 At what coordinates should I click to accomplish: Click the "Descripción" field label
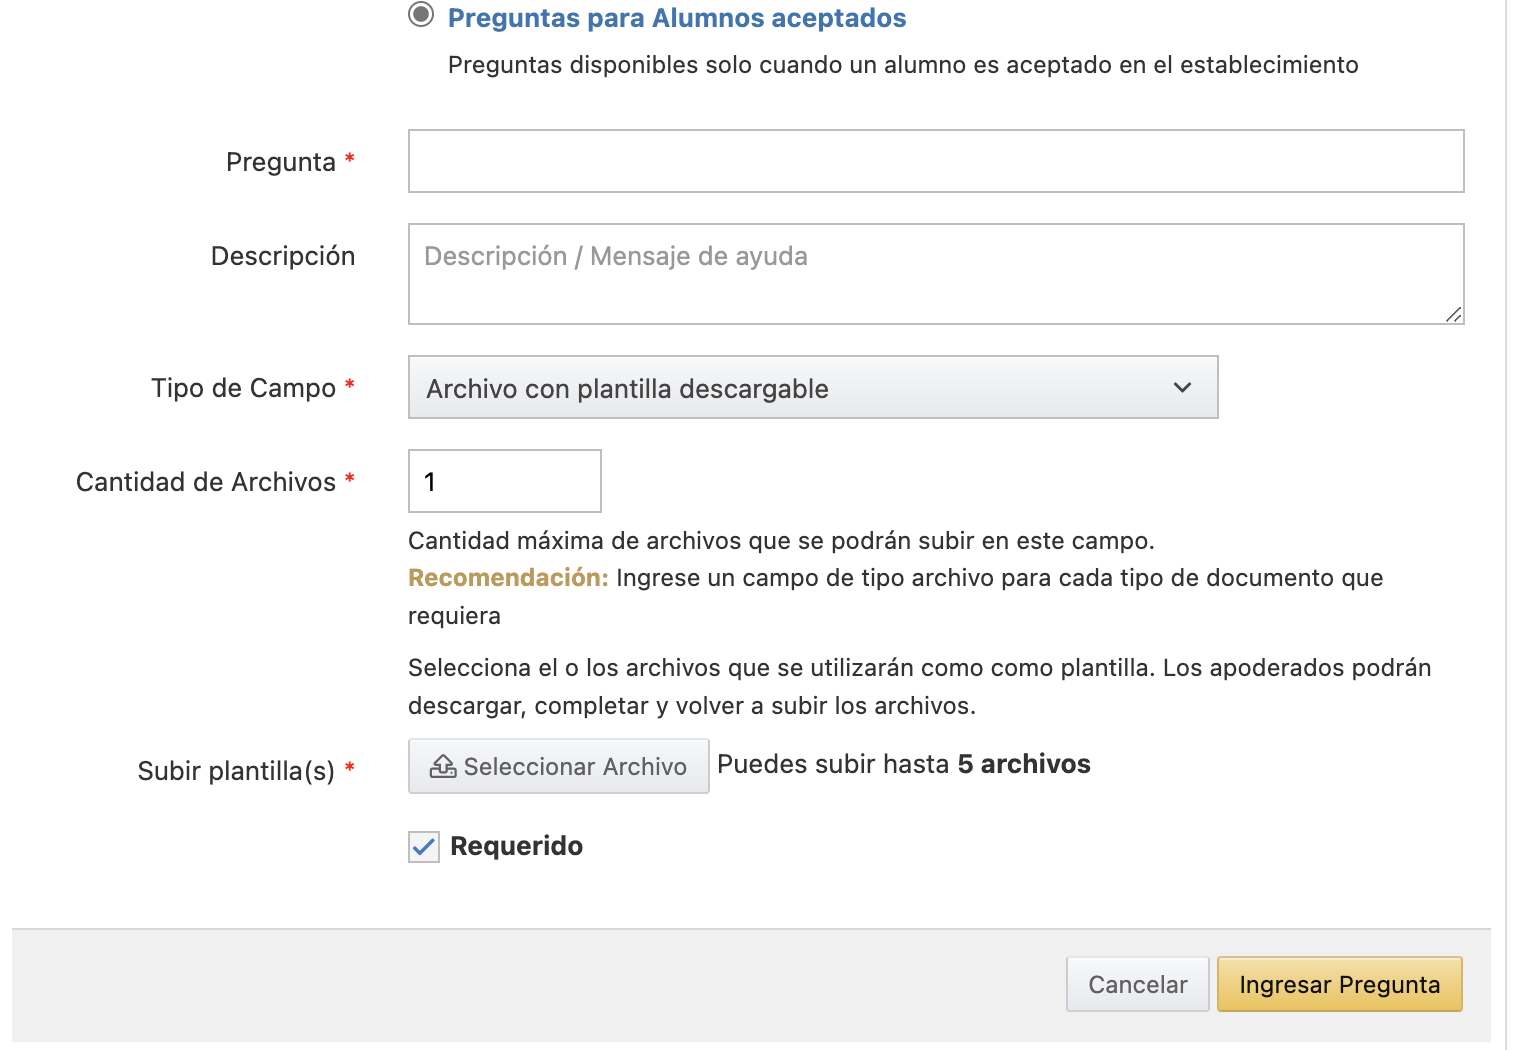coord(283,256)
